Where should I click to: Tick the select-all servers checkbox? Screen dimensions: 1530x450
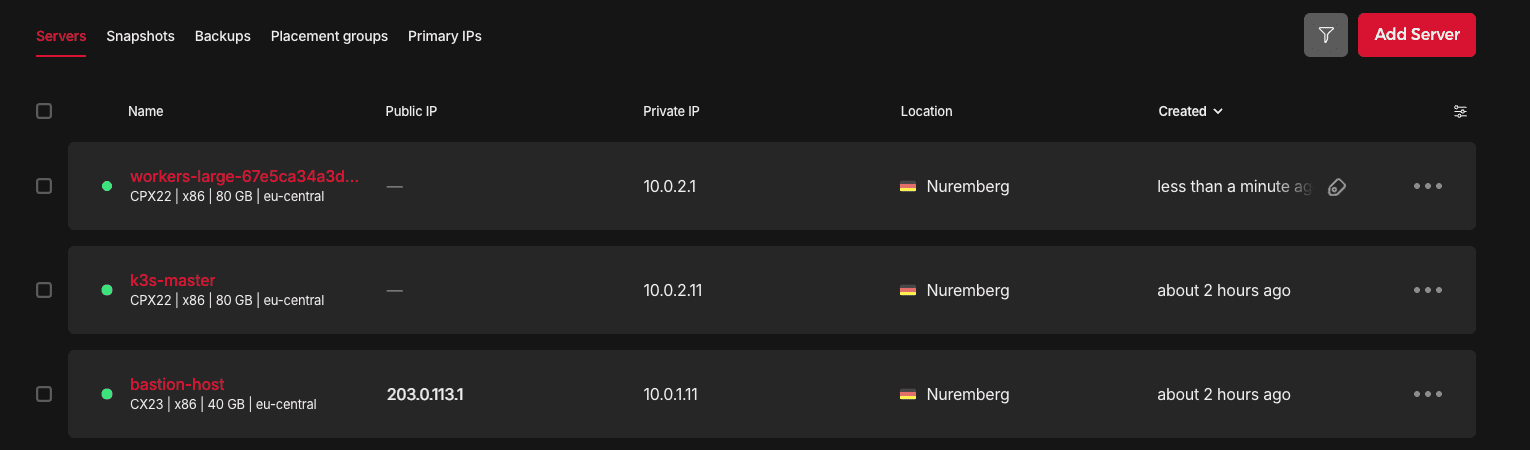point(44,111)
